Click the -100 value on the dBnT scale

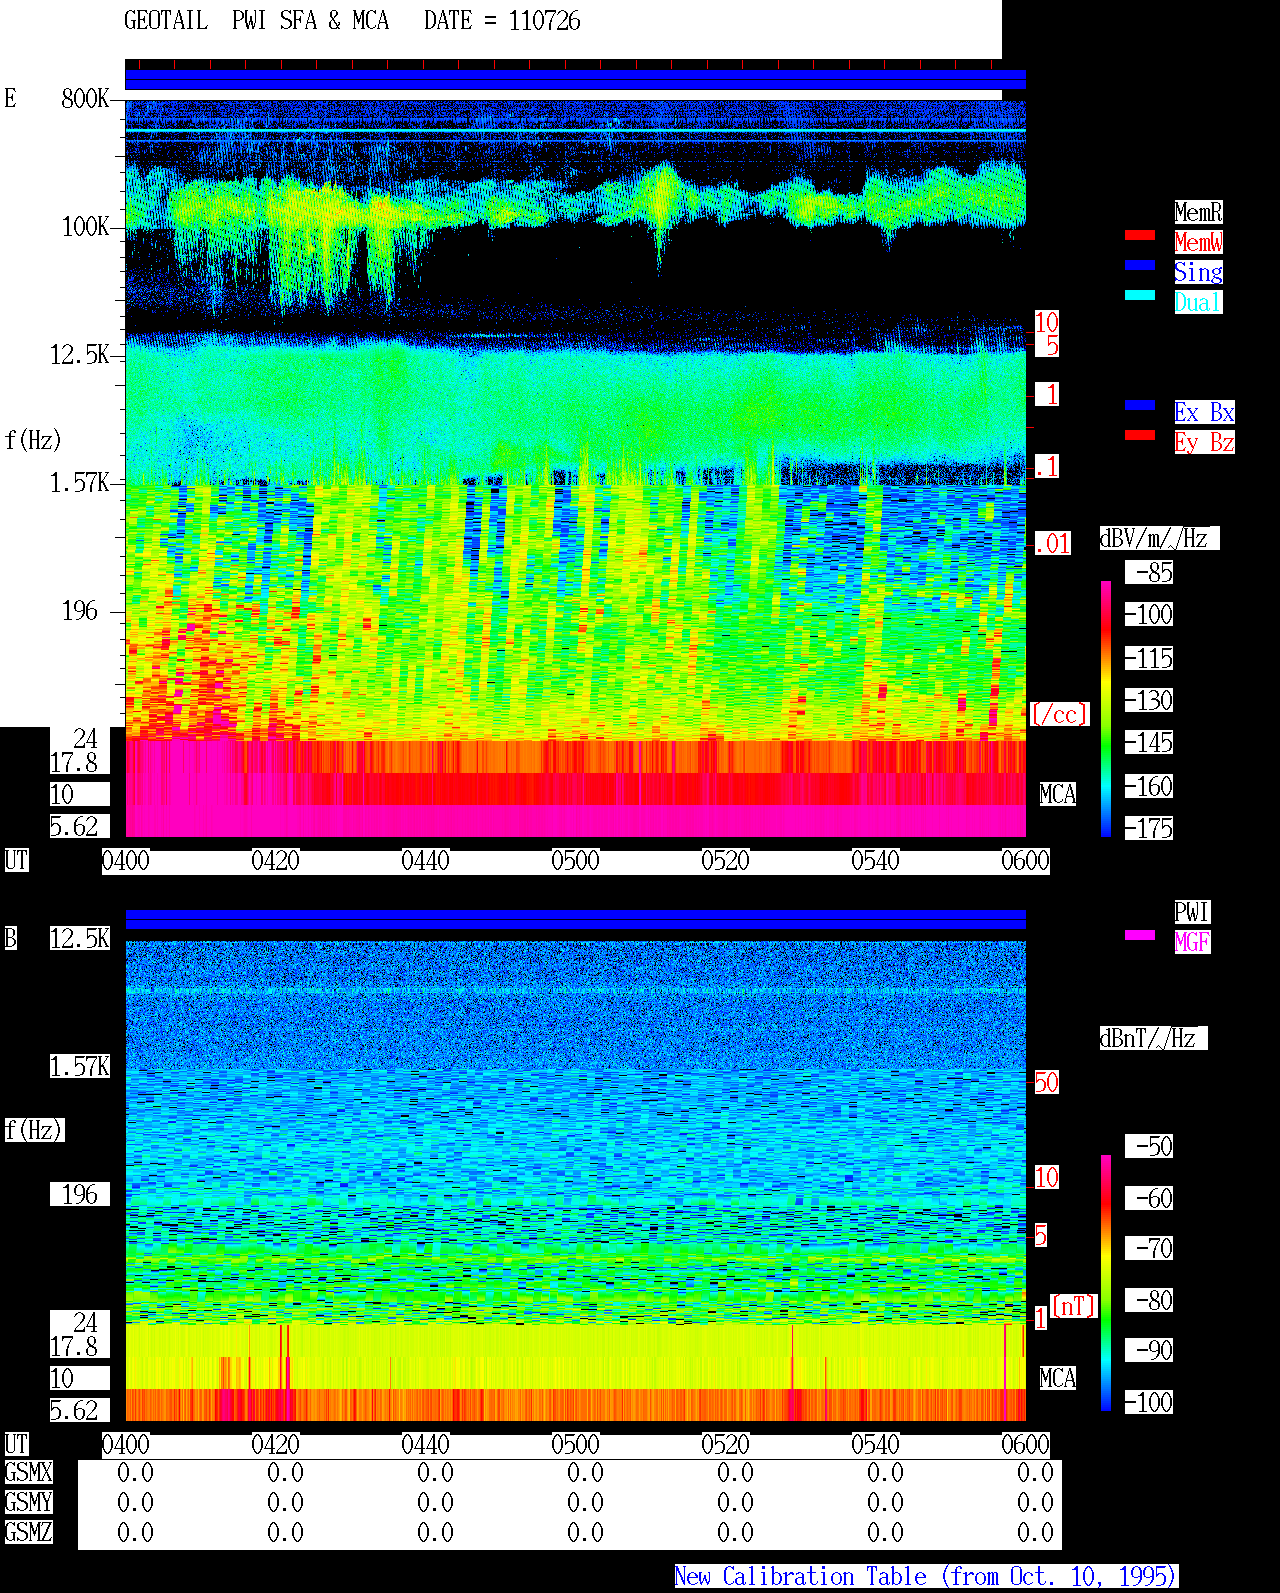(1149, 1402)
